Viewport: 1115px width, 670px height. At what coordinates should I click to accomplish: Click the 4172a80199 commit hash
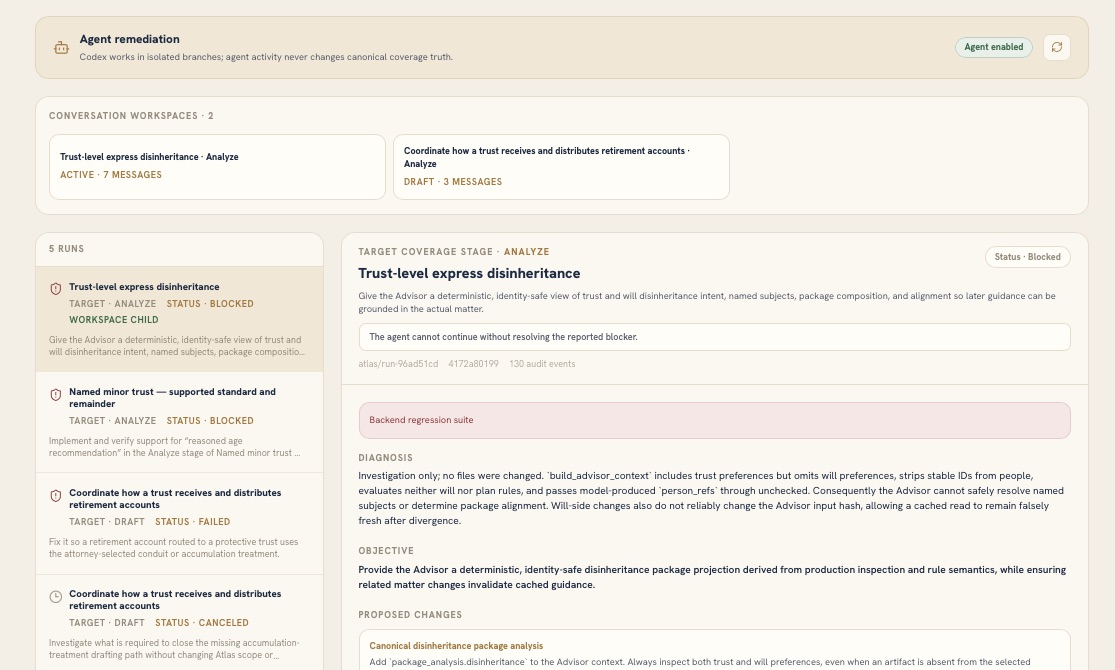click(473, 363)
